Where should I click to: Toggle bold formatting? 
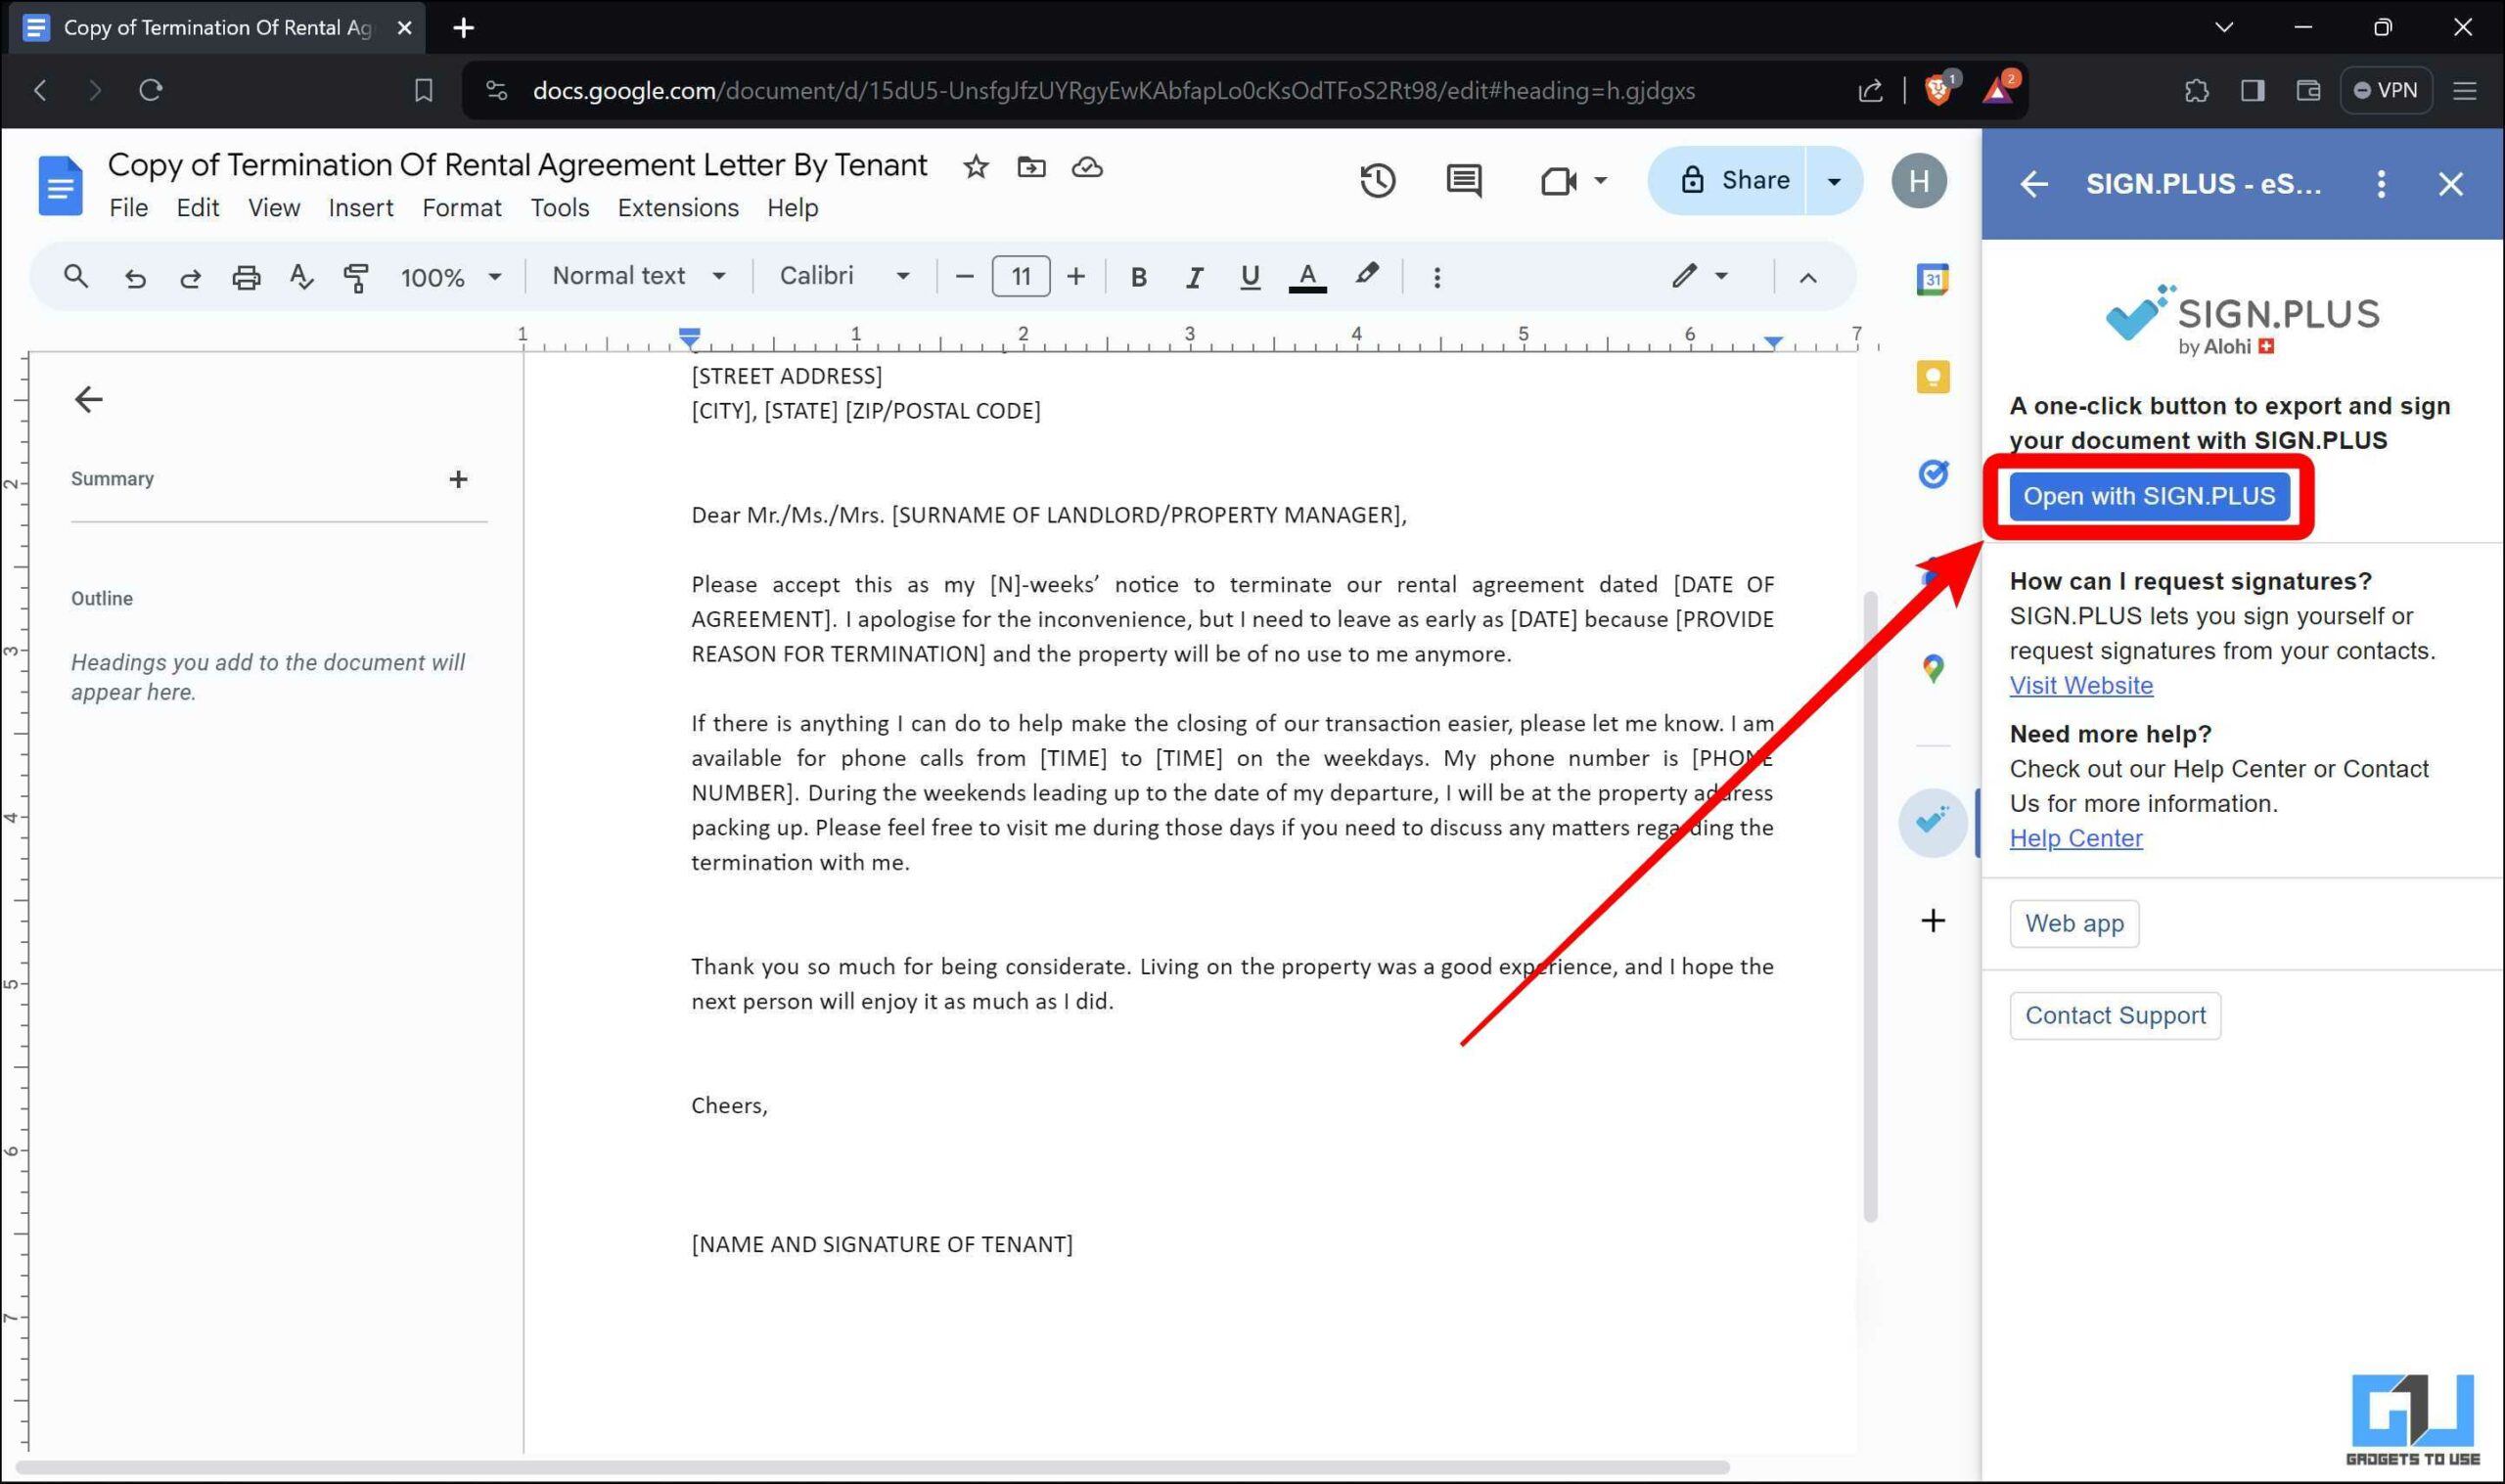pos(1137,277)
